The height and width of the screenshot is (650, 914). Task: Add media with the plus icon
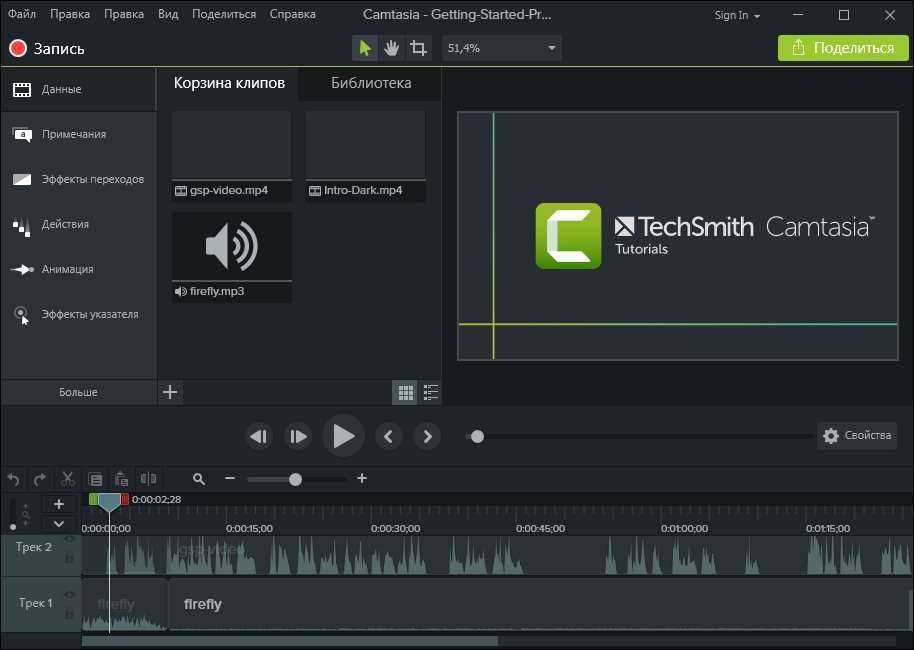pos(170,392)
